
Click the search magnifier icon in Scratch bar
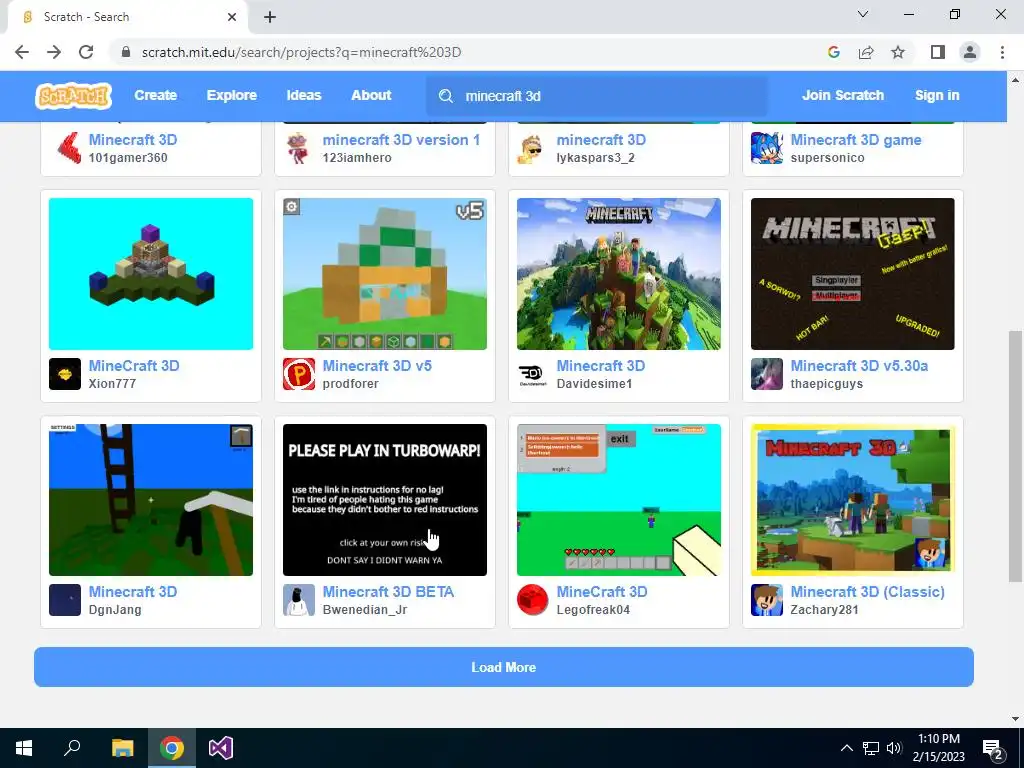pyautogui.click(x=445, y=96)
